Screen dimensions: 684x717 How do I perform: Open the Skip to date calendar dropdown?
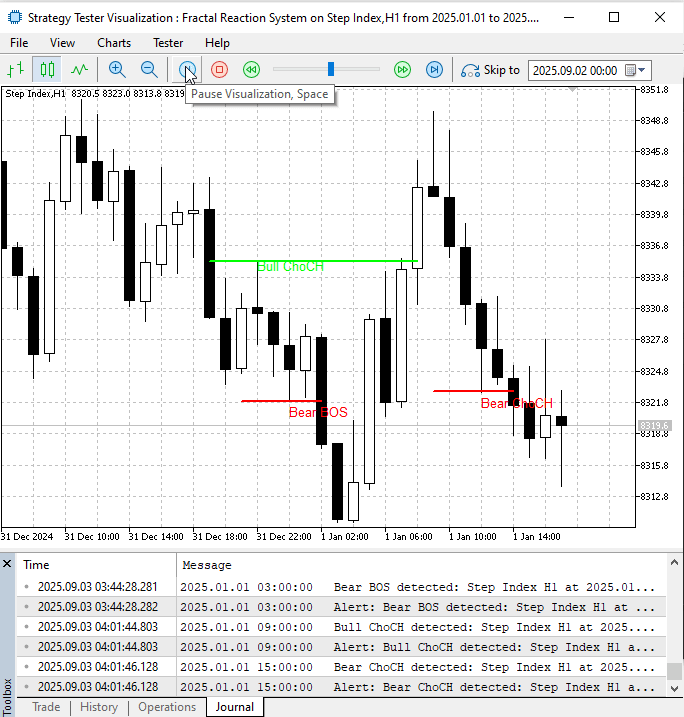pos(636,70)
